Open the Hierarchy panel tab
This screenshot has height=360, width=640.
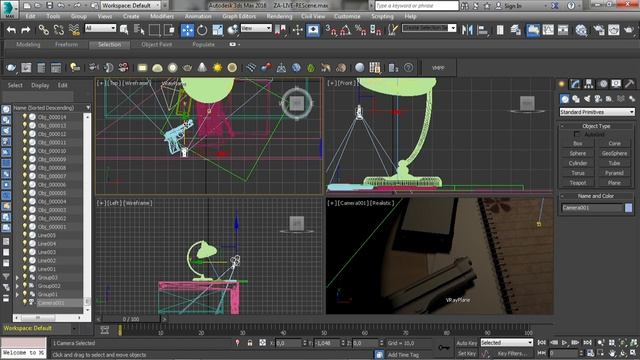[x=589, y=84]
